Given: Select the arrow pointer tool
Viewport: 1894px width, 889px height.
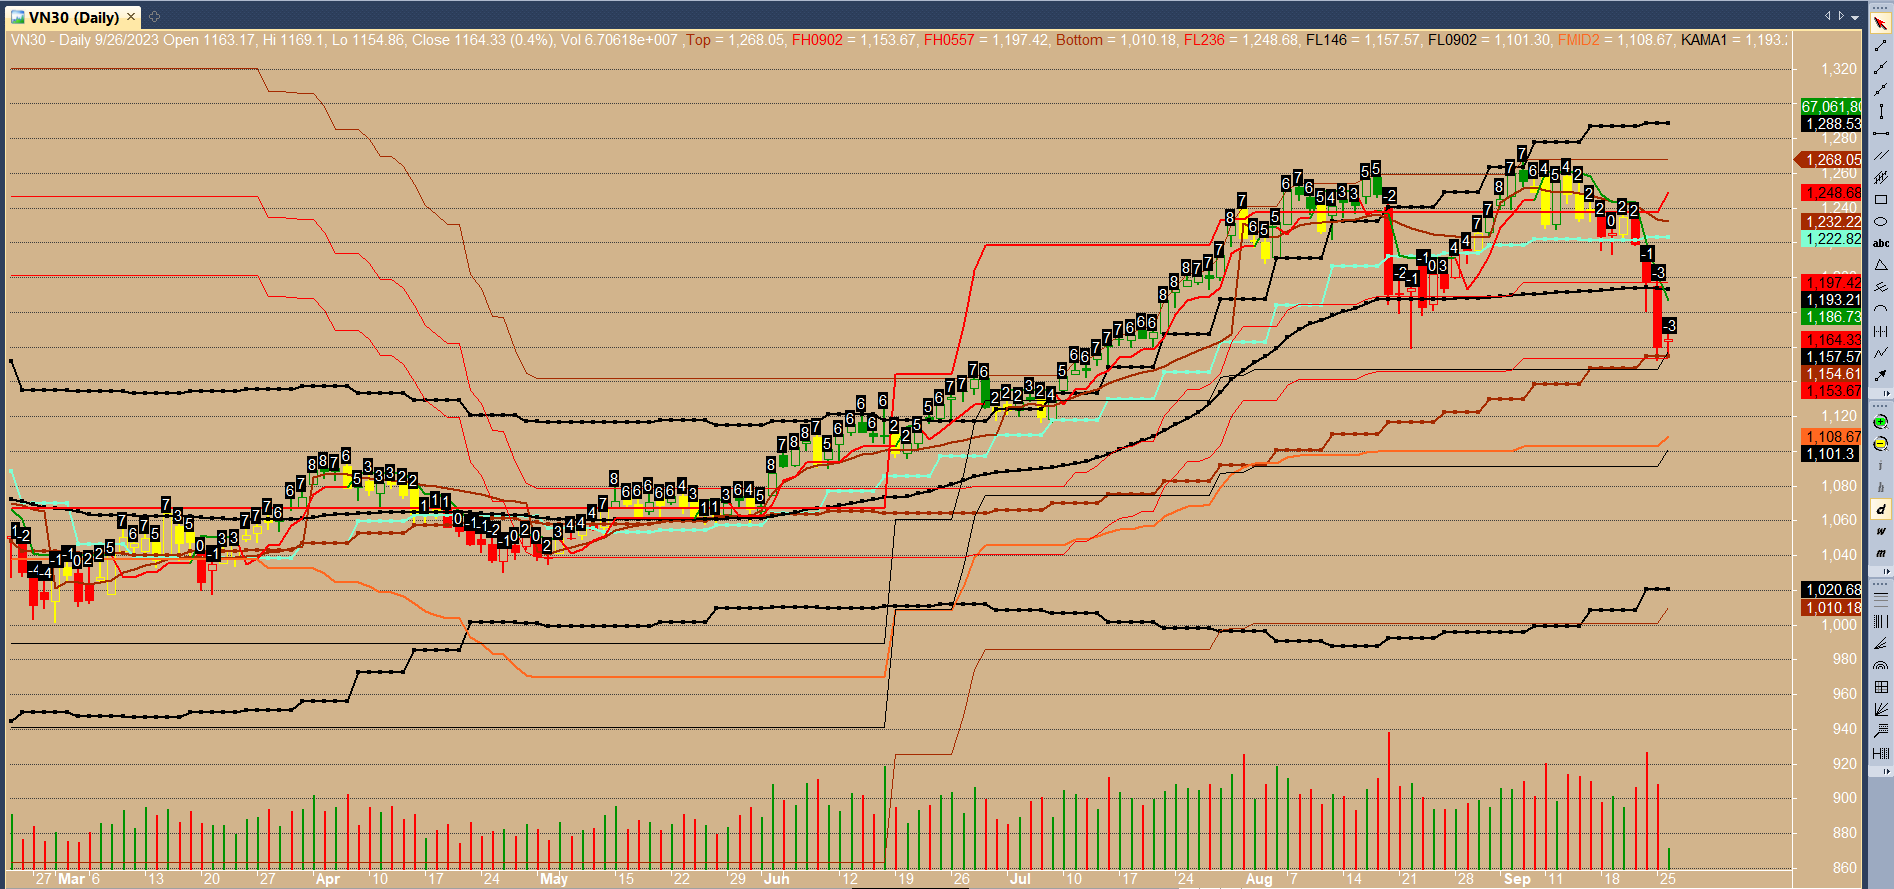Looking at the screenshot, I should 1880,24.
